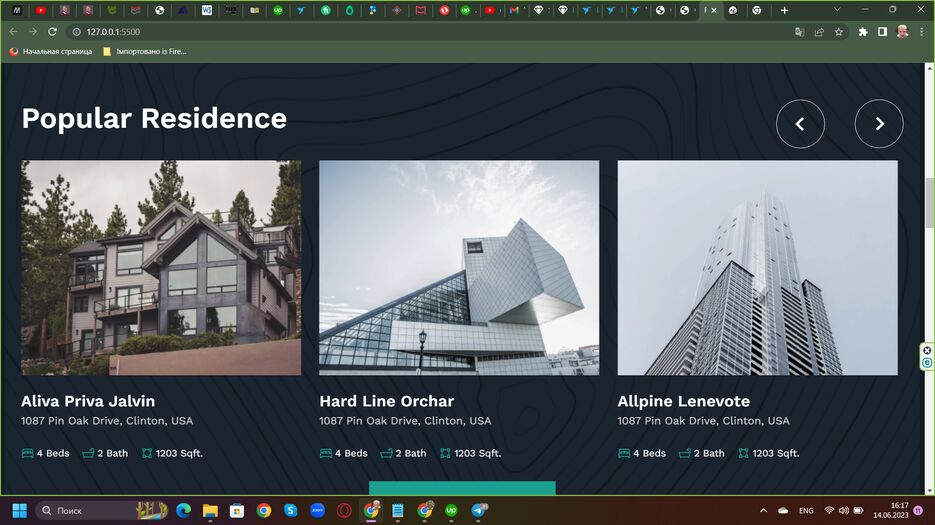Open Opera browser from the taskbar
This screenshot has height=525, width=935.
click(x=344, y=511)
